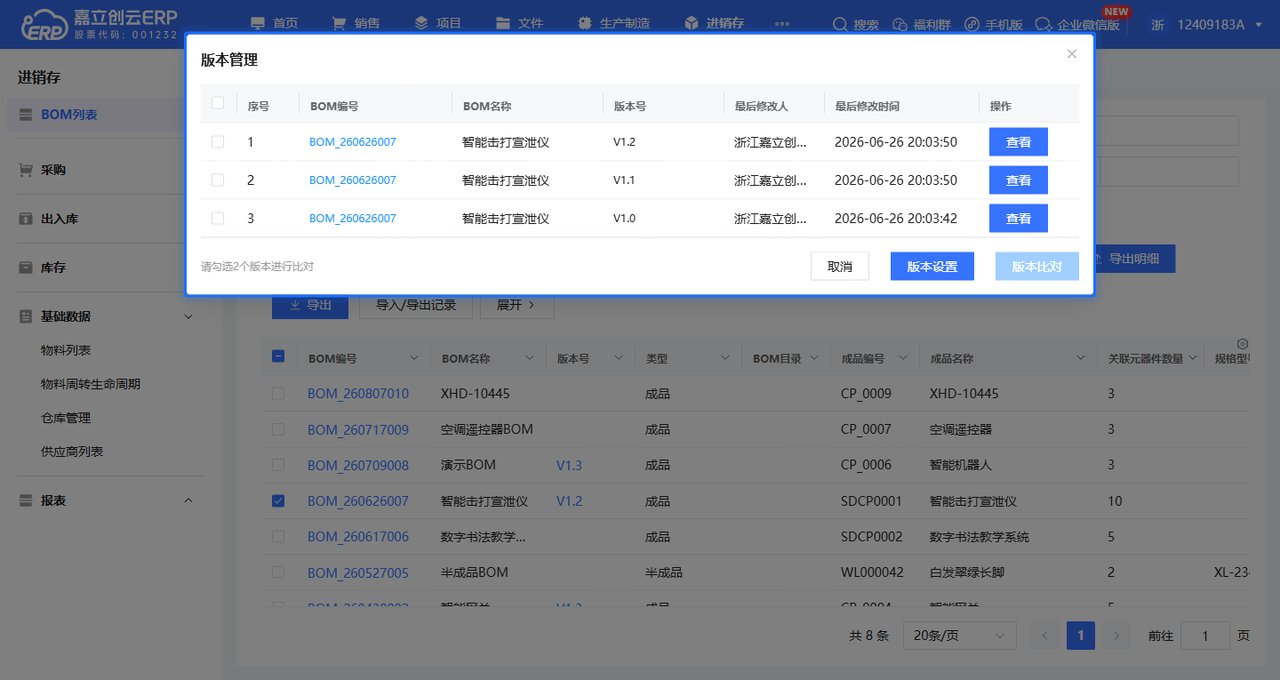The image size is (1280, 680).
Task: Click the 版本比对 button
Action: [x=1037, y=266]
